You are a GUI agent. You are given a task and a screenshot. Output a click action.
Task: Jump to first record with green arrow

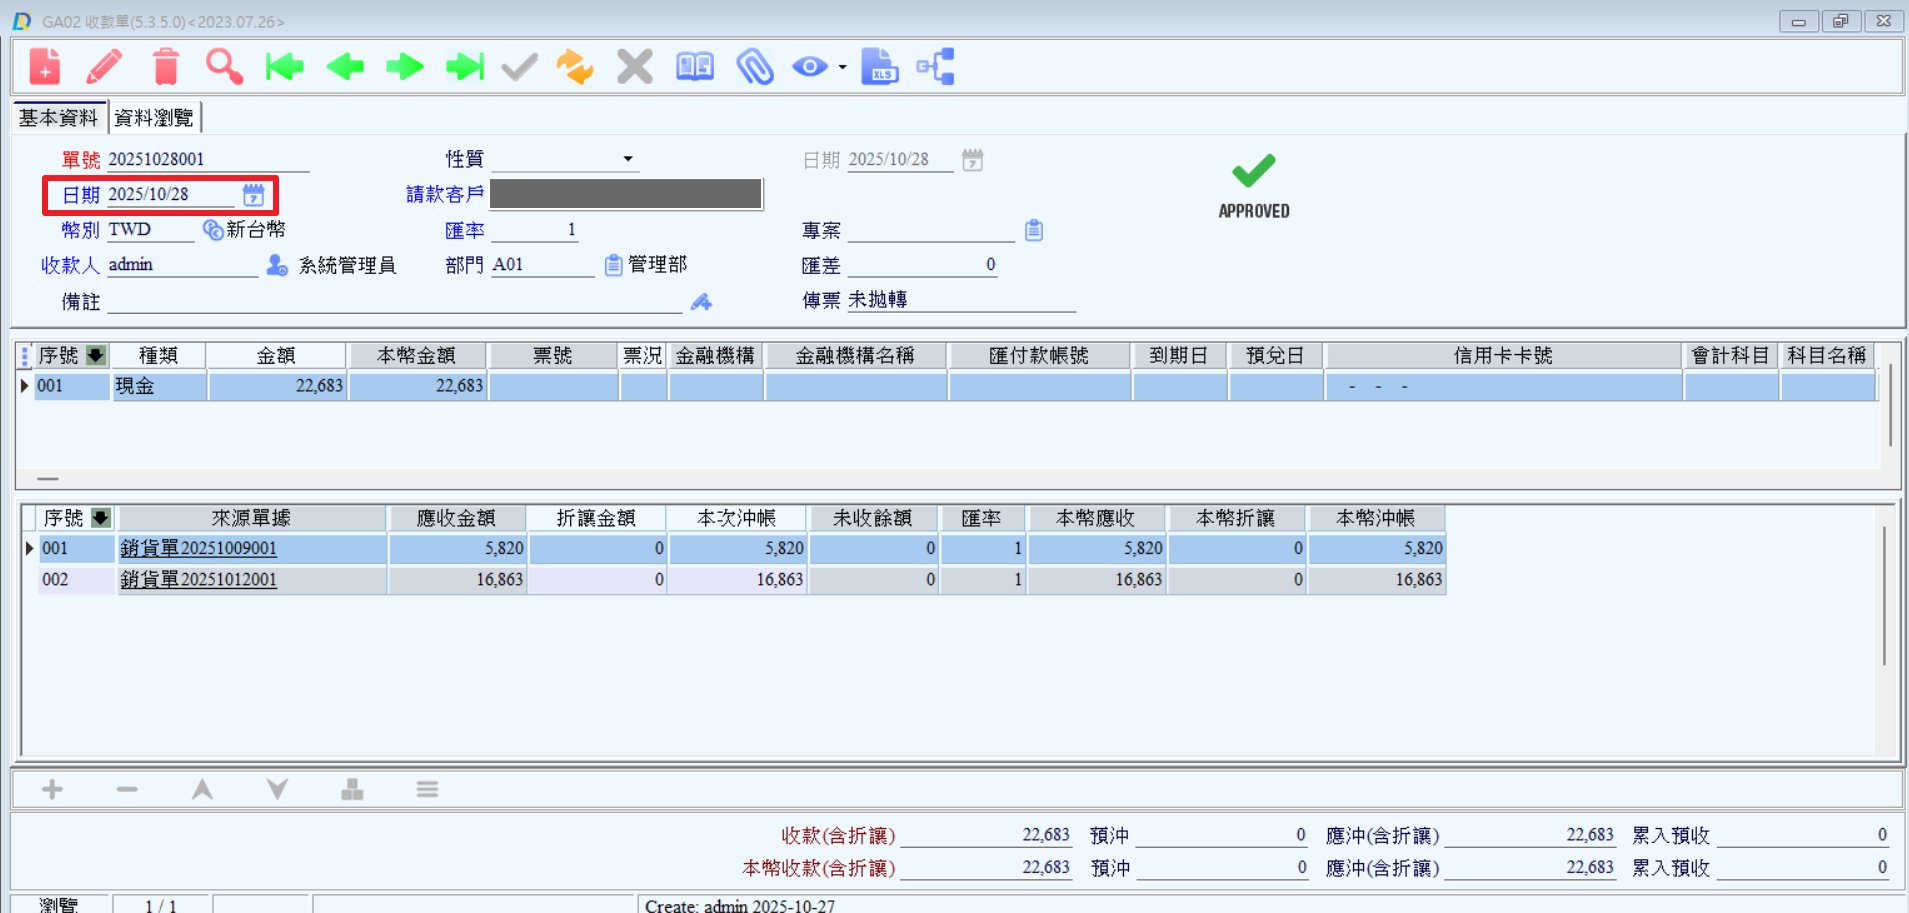[285, 67]
